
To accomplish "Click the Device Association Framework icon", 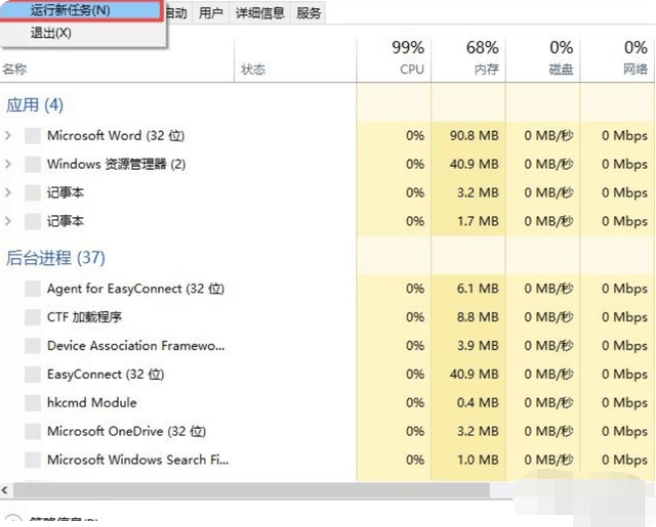I will pyautogui.click(x=33, y=346).
